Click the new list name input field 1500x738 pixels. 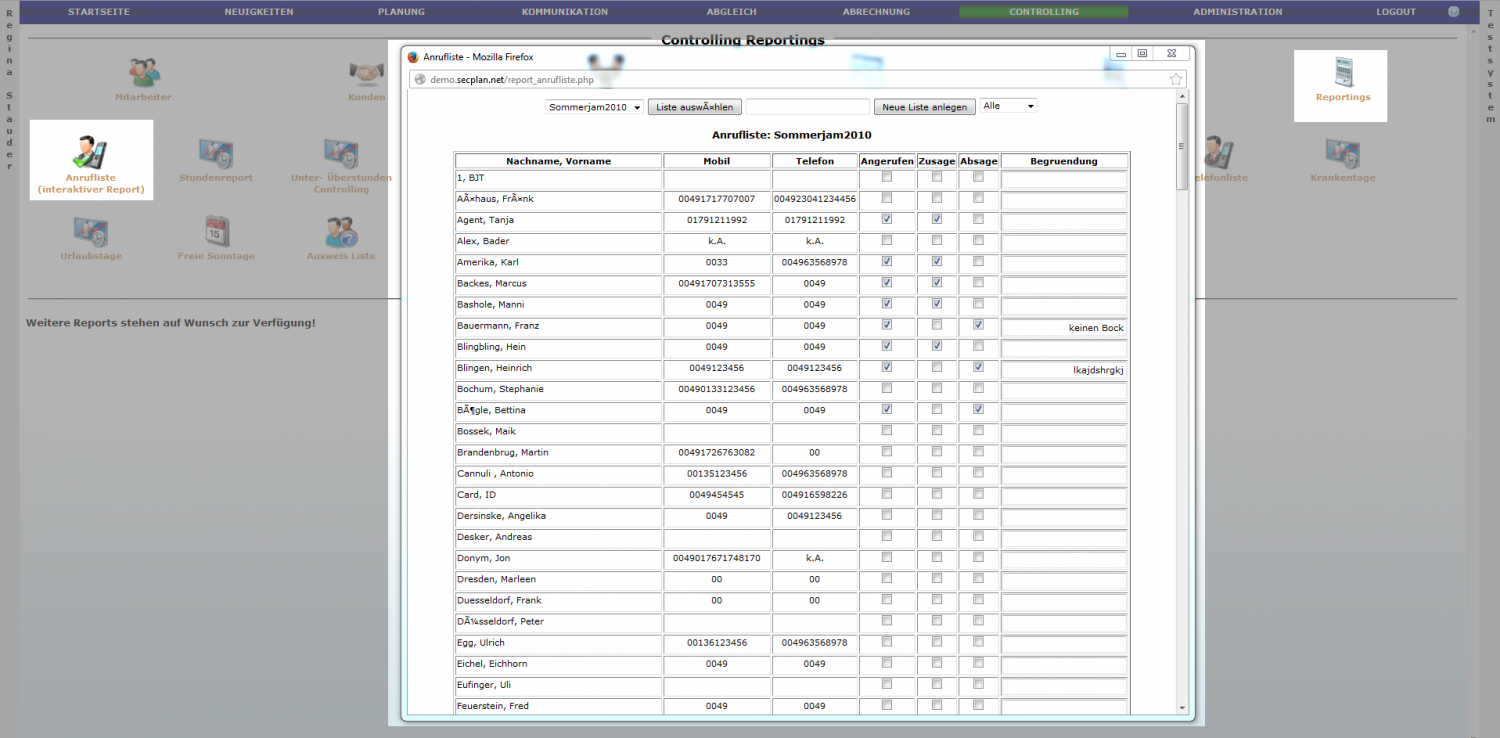coord(808,107)
